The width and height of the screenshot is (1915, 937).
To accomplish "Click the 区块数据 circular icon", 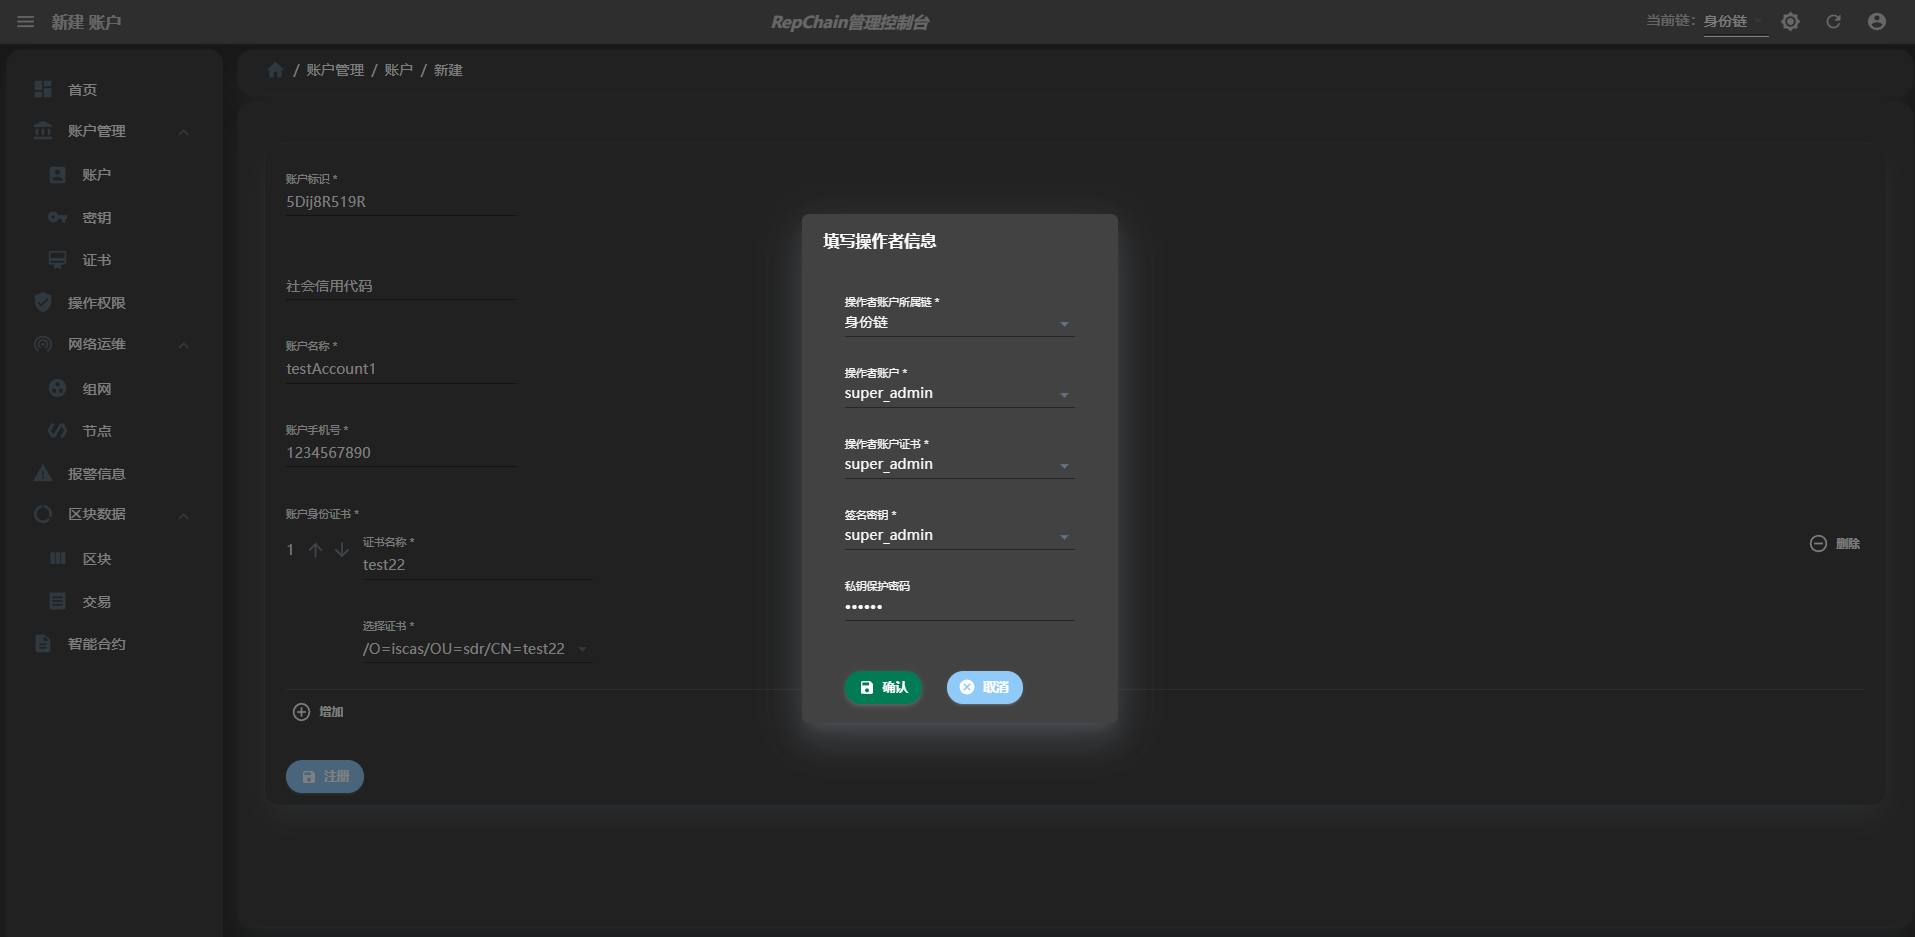I will pyautogui.click(x=43, y=514).
